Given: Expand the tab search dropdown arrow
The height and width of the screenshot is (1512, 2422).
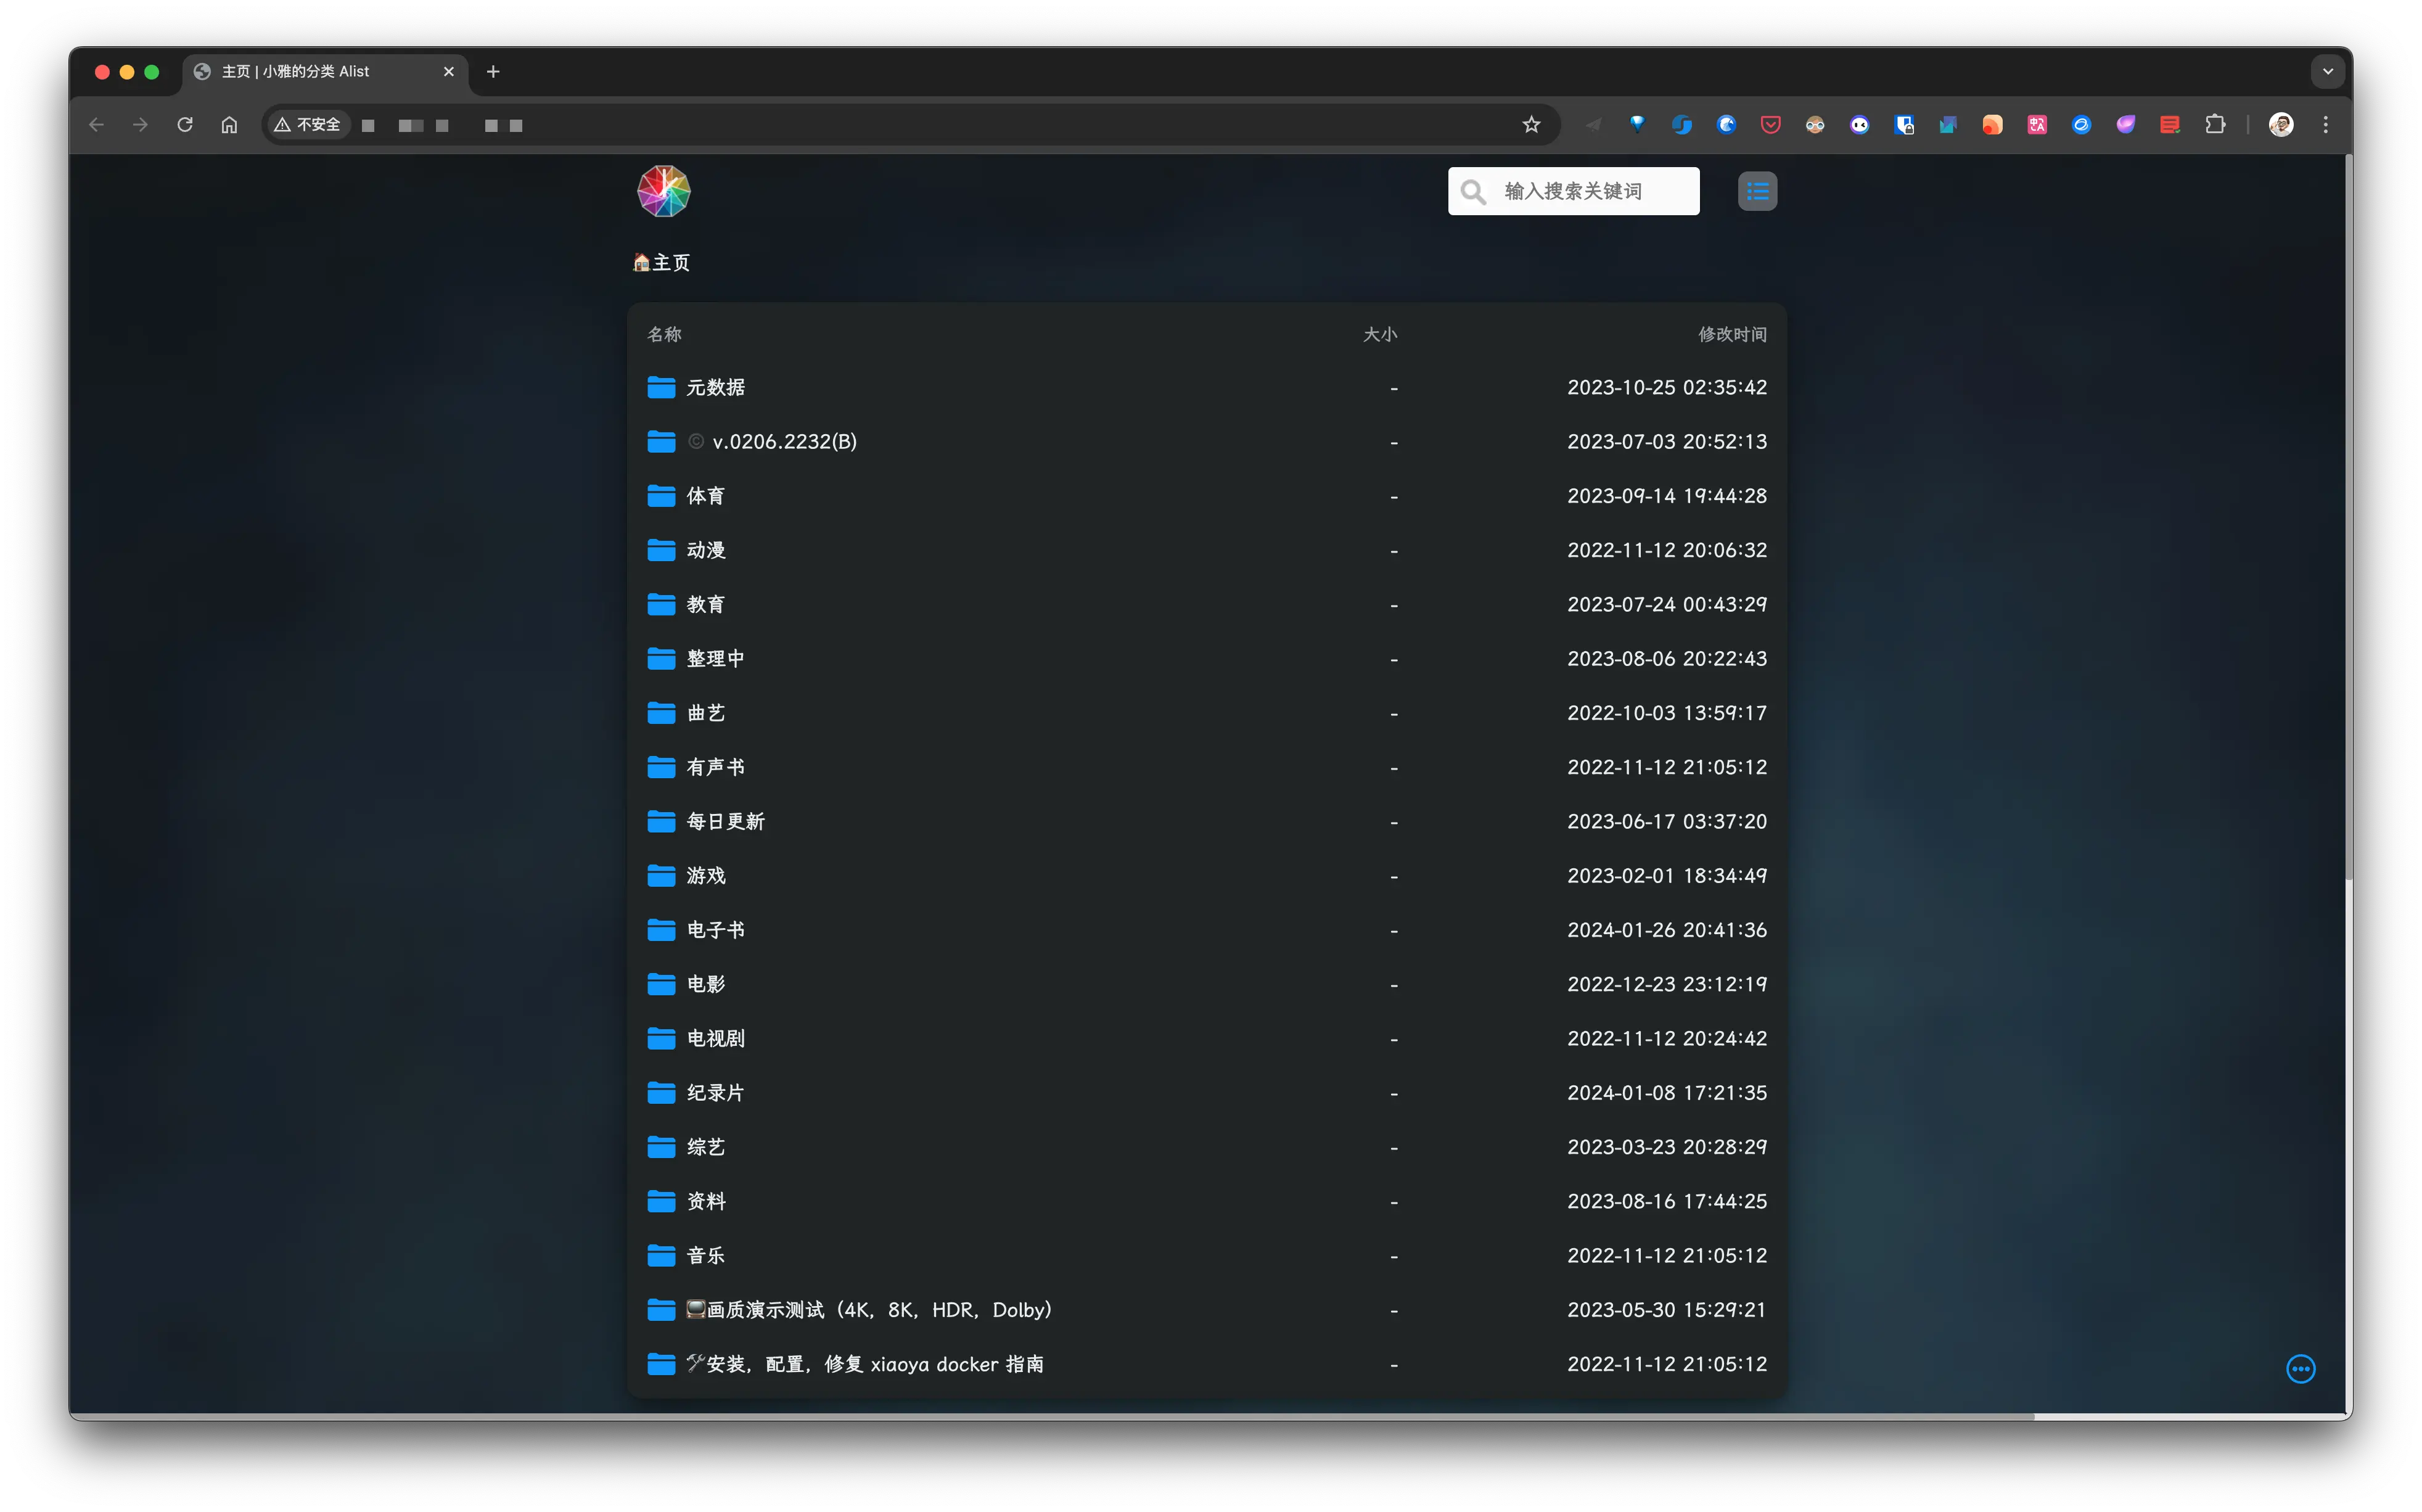Looking at the screenshot, I should coord(2327,72).
